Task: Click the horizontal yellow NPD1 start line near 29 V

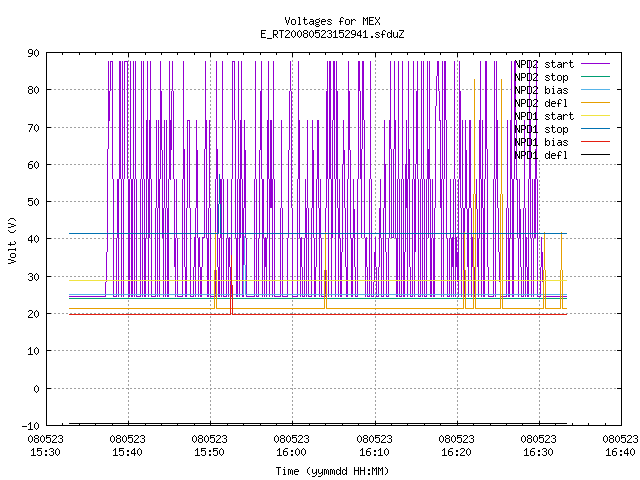Action: coord(318,280)
